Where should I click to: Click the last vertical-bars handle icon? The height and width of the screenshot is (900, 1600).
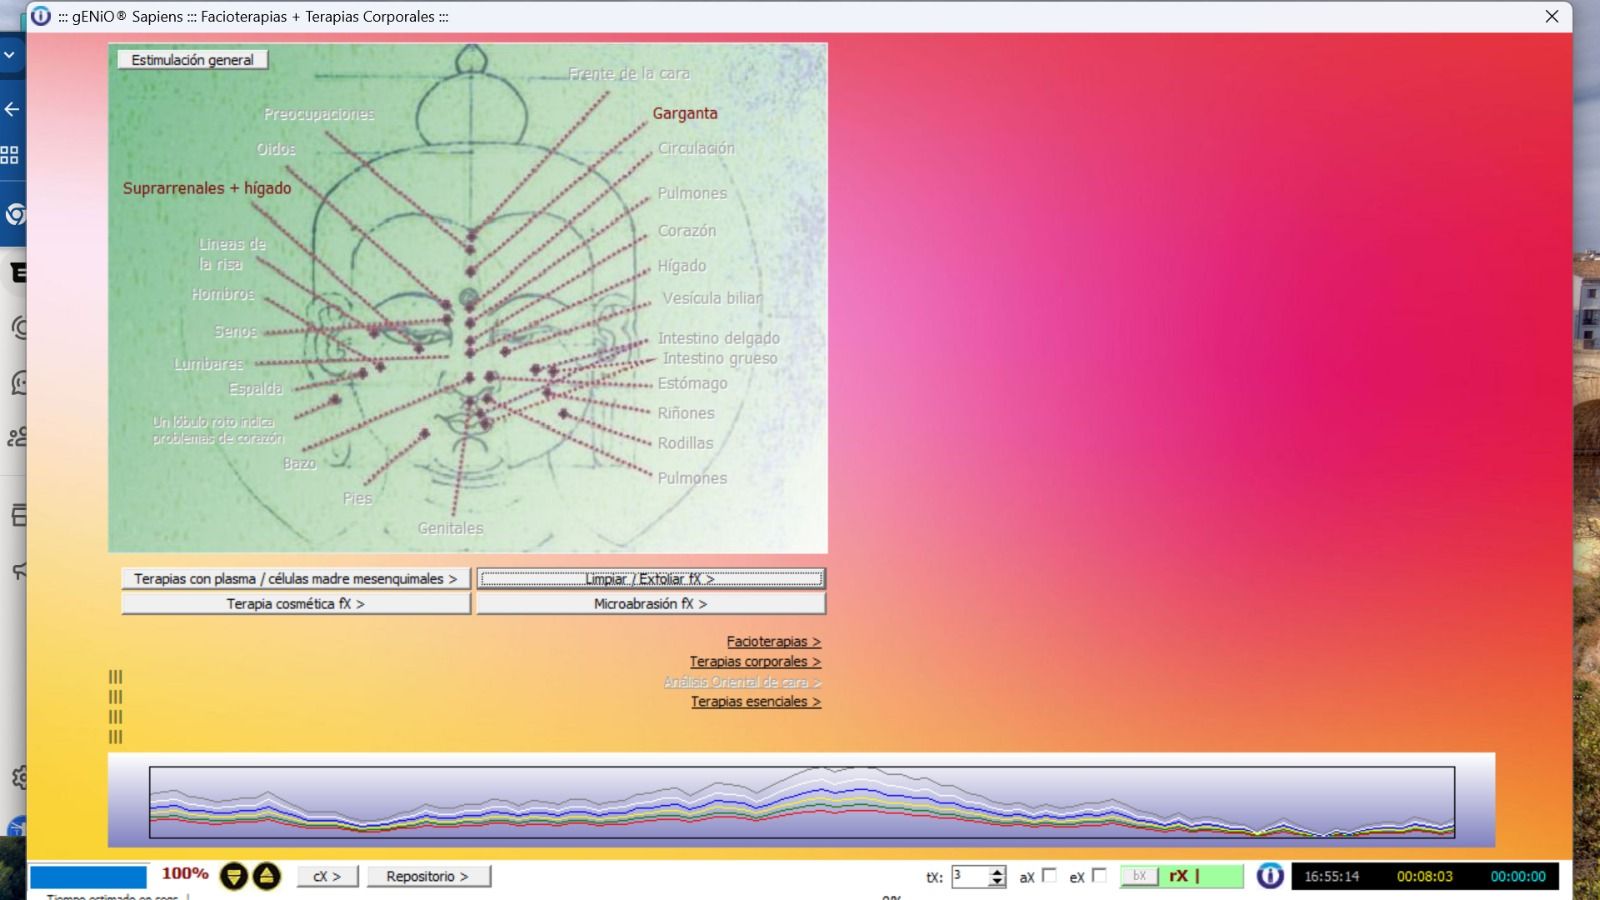[x=115, y=737]
